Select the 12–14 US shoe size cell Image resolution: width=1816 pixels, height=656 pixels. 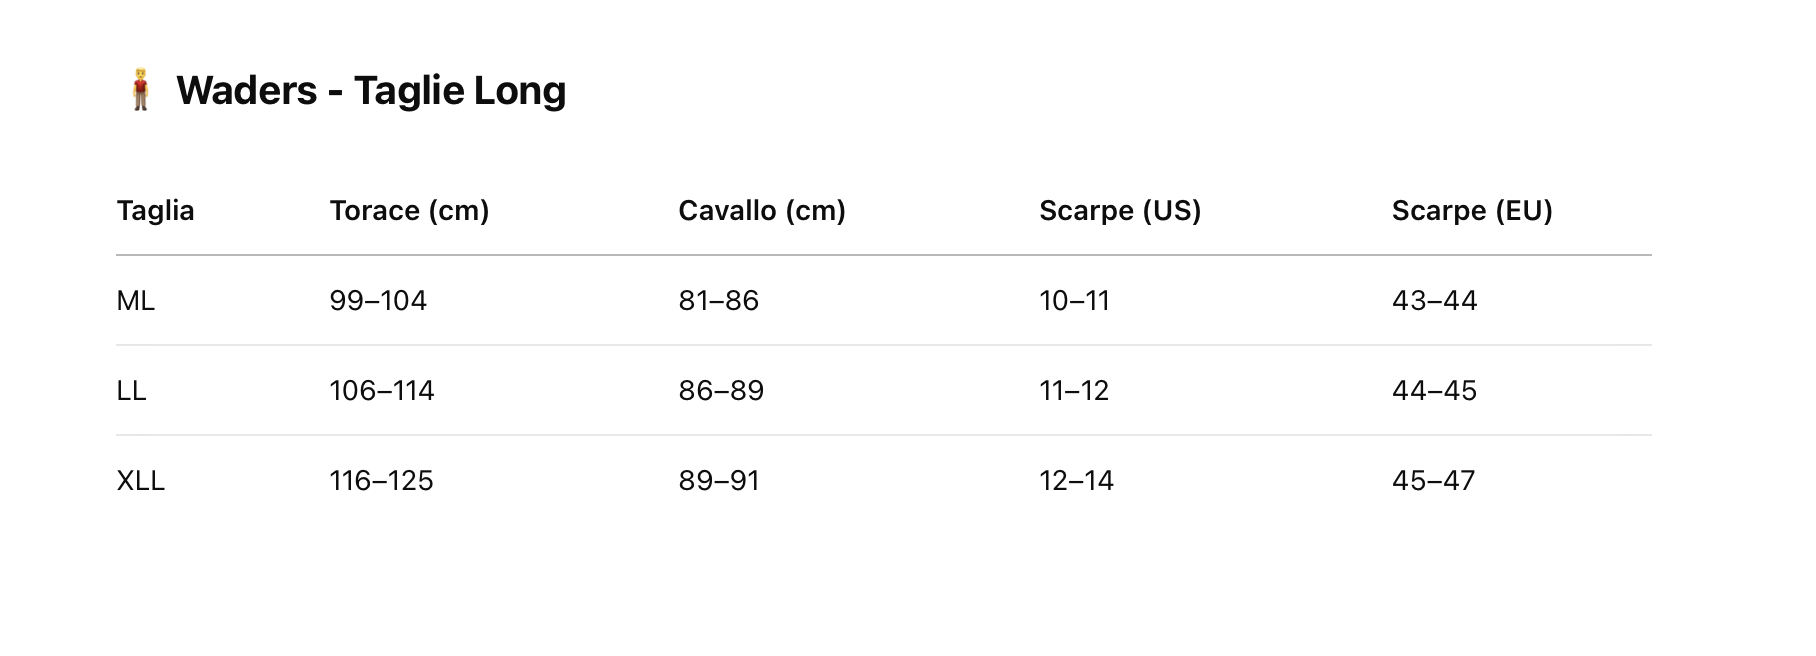[x=1076, y=481]
